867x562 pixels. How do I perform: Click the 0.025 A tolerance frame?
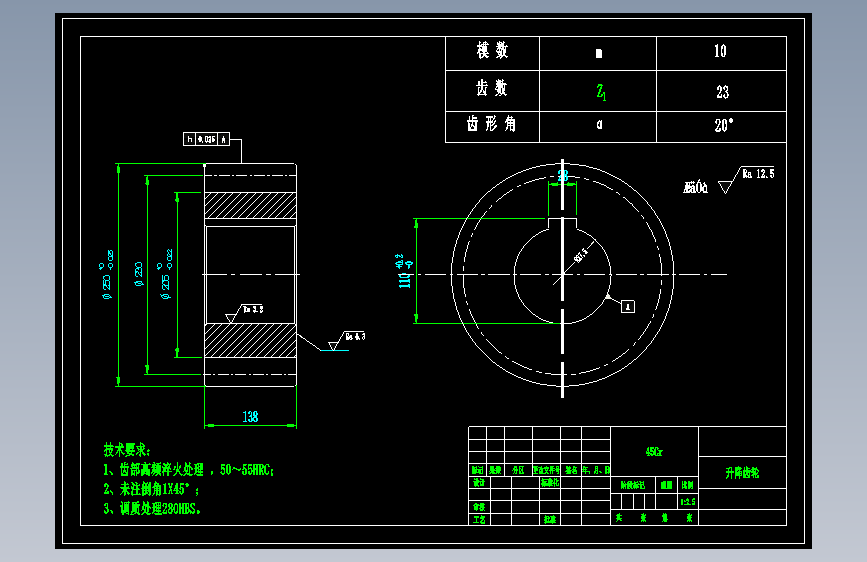click(206, 139)
